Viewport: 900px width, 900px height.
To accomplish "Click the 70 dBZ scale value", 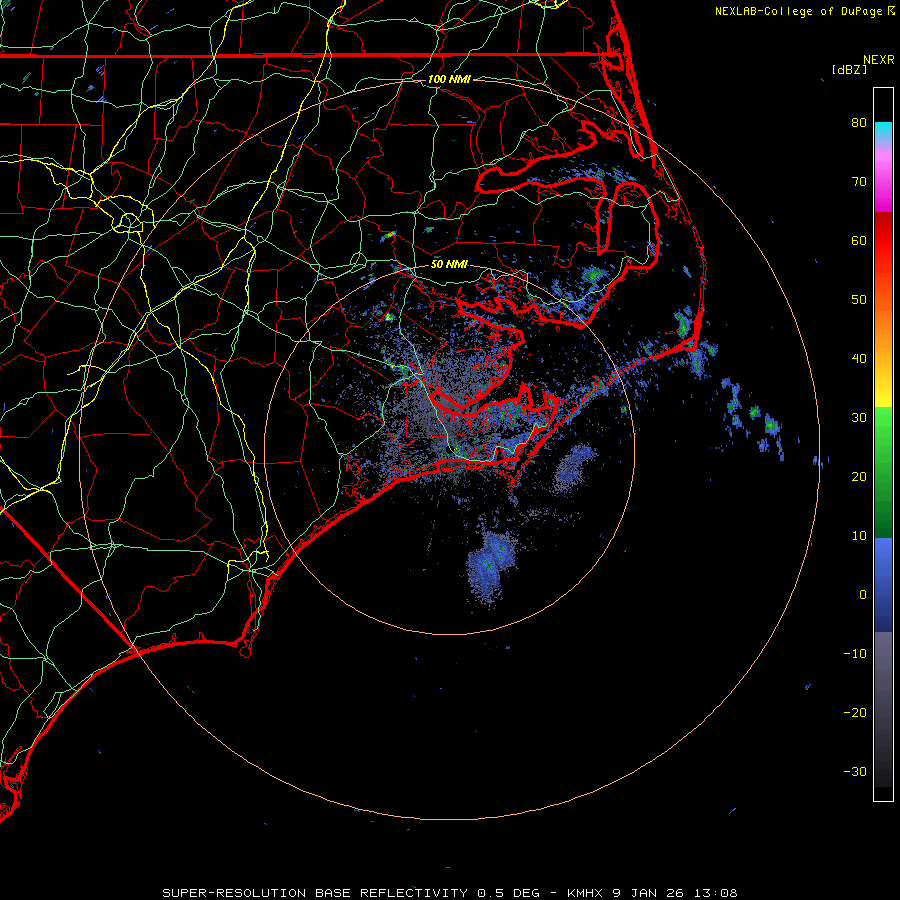I will (859, 181).
